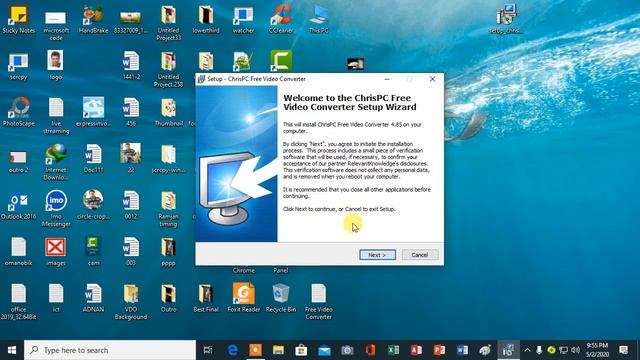Select the circle-crop image file
640x360 pixels.
pyautogui.click(x=93, y=205)
